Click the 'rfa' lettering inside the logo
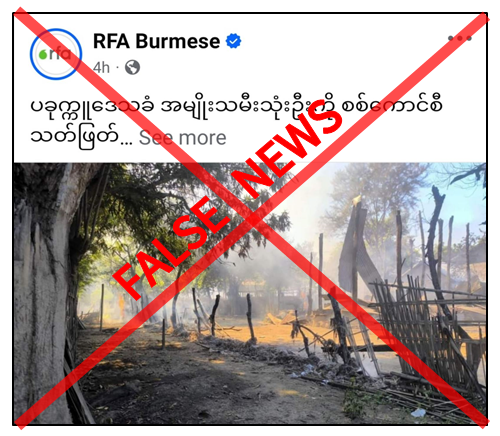Image resolution: width=500 pixels, height=436 pixels. pos(60,53)
